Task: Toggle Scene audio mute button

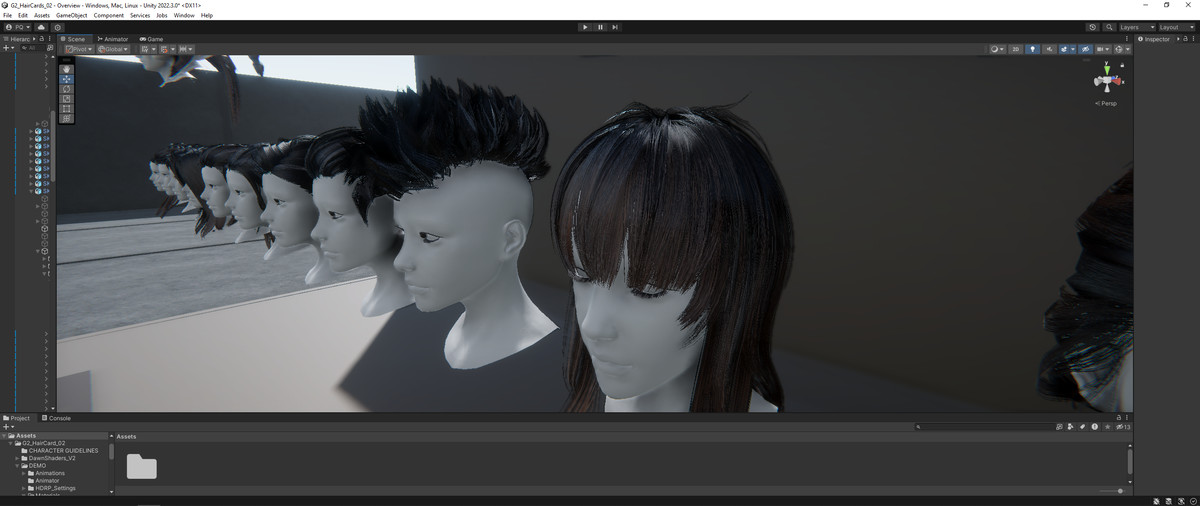Action: coord(1049,49)
